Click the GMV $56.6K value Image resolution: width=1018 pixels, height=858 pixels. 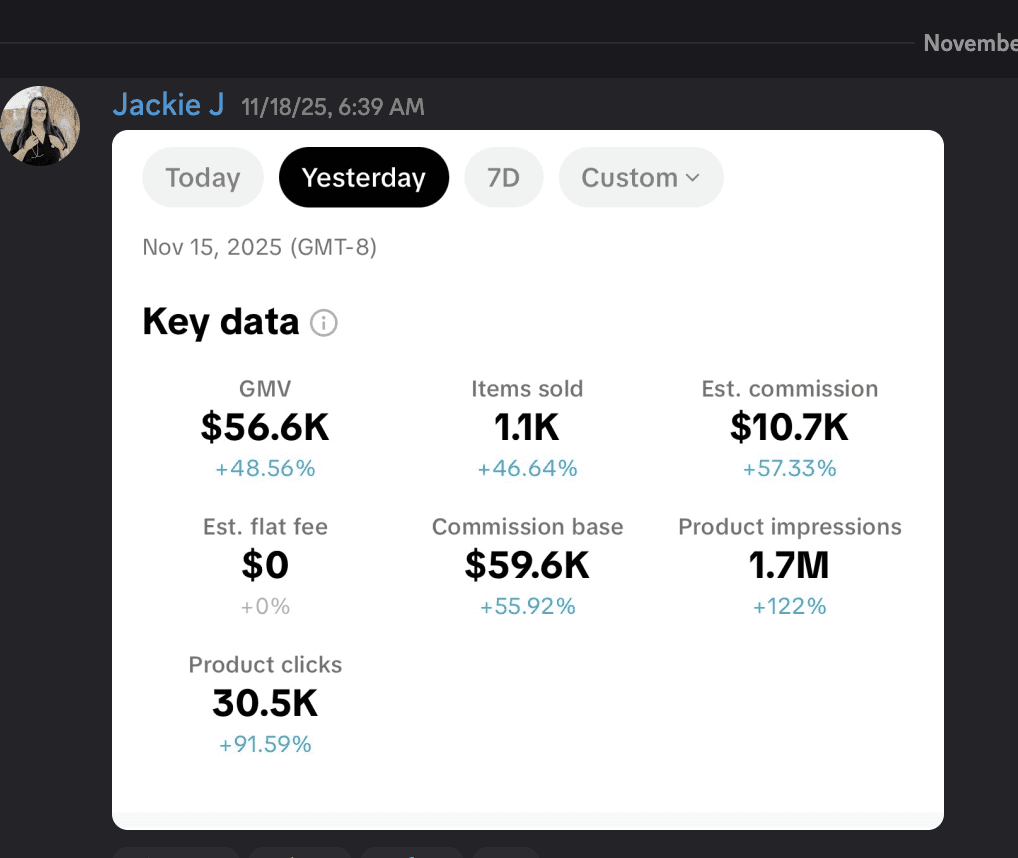tap(265, 427)
